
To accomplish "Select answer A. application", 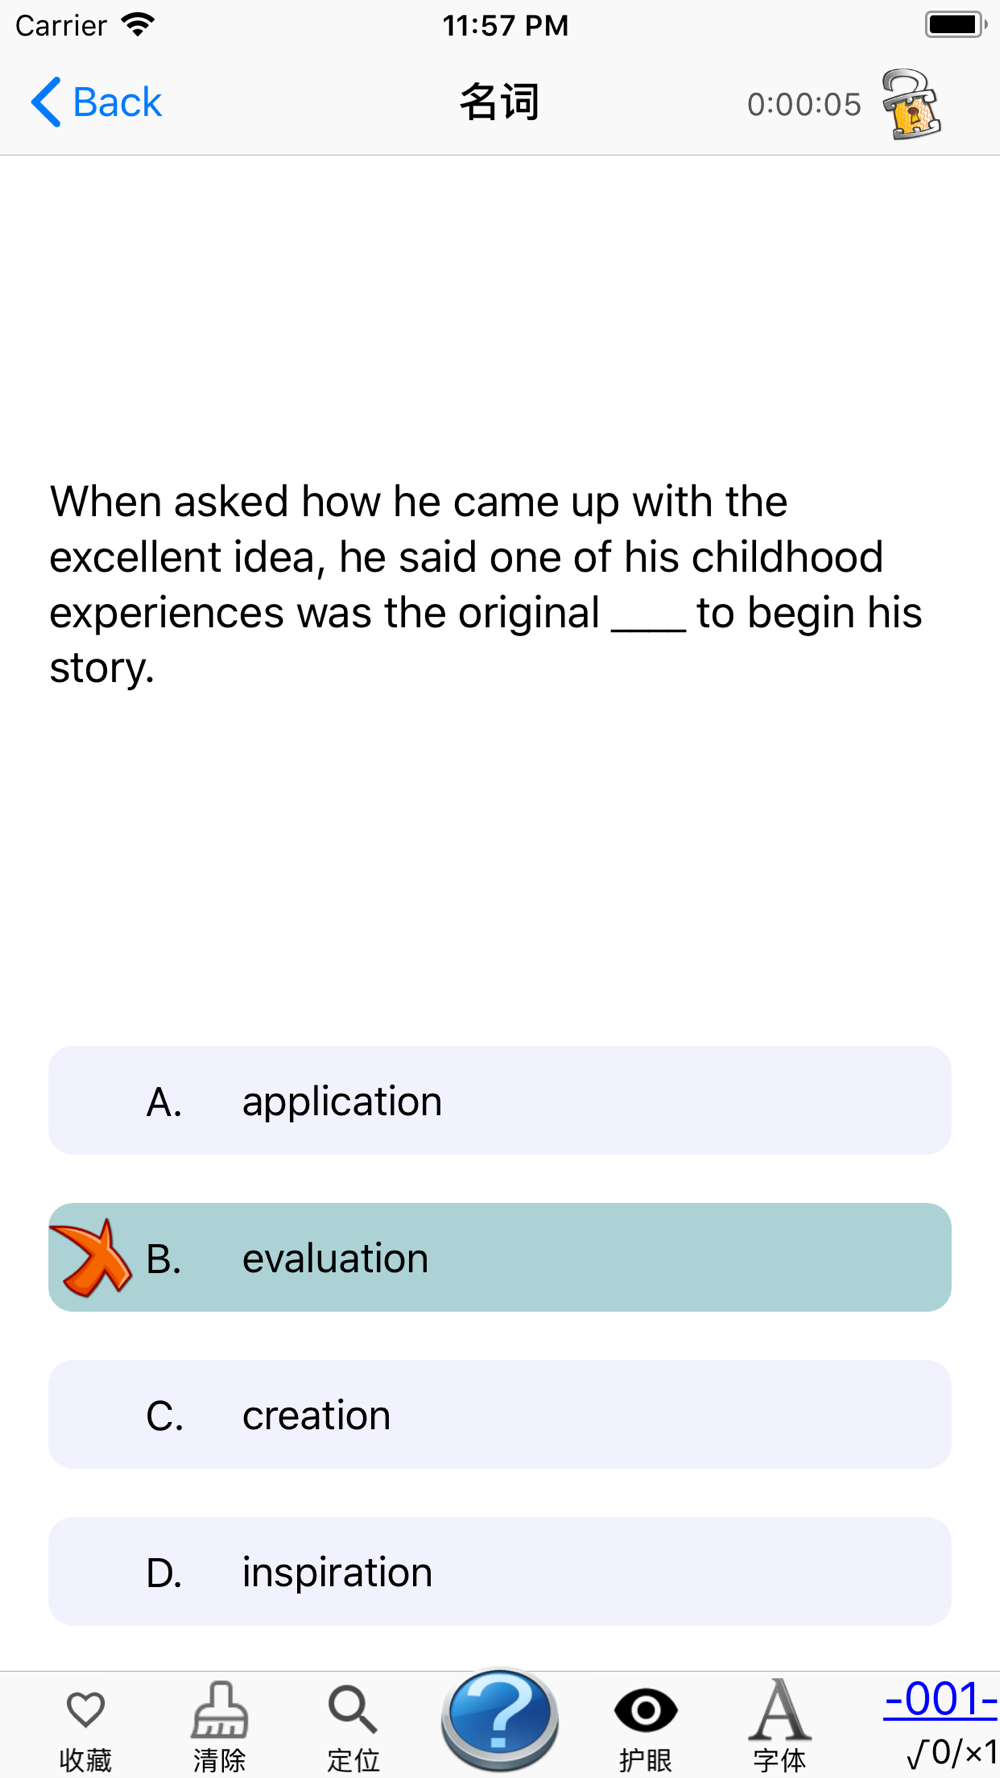I will [500, 1101].
